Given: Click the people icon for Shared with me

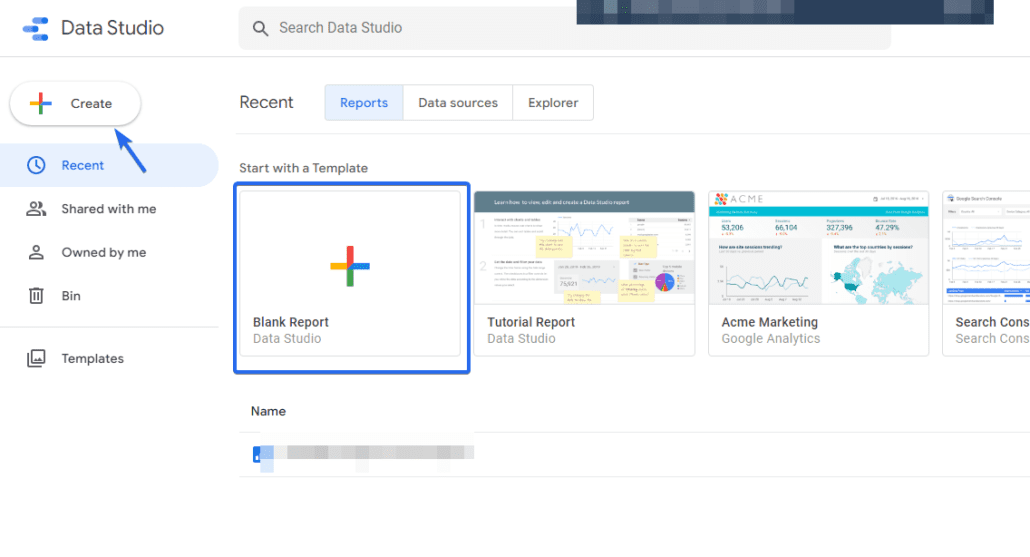Looking at the screenshot, I should click(36, 209).
